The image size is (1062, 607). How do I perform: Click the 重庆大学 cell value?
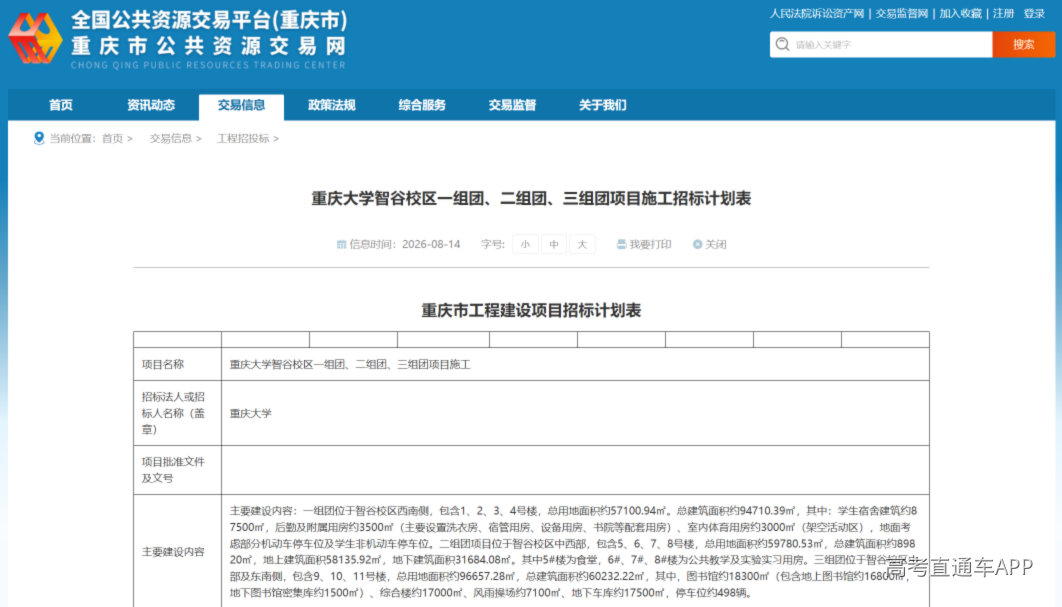(251, 413)
